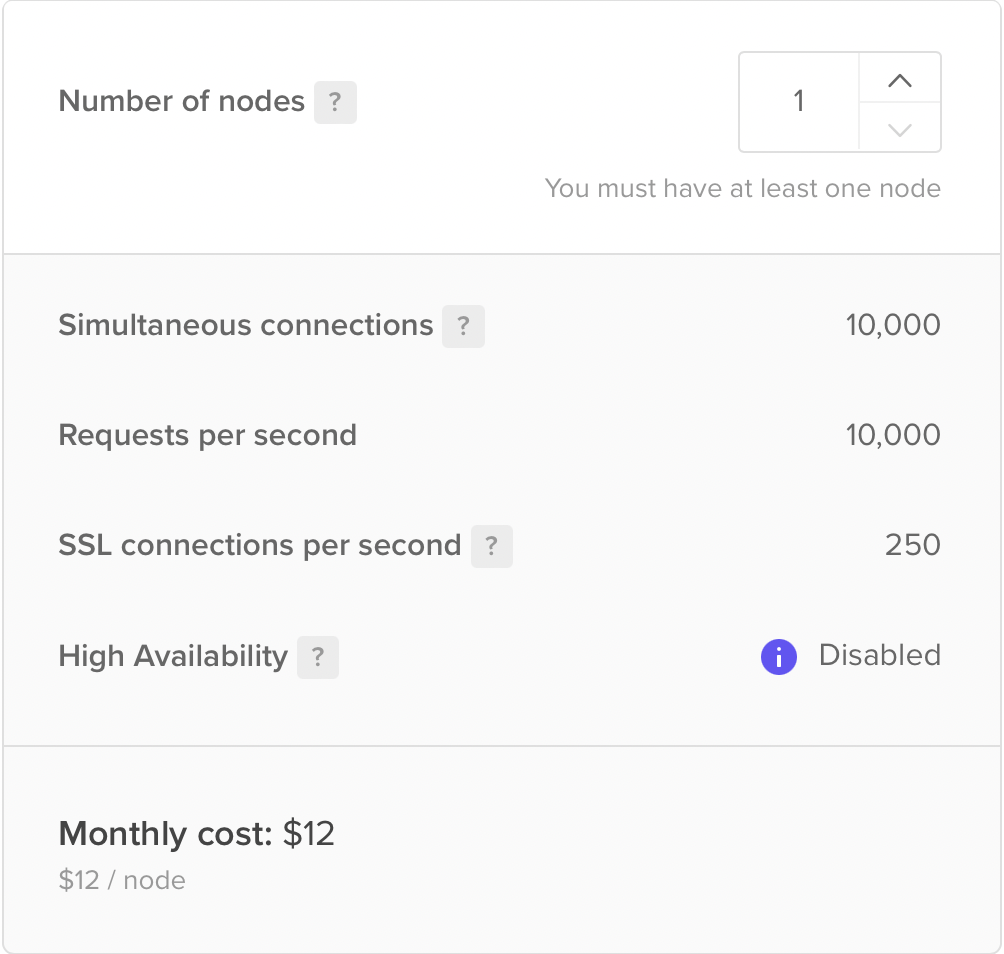1004x954 pixels.
Task: Click the "Disabled" High Availability status
Action: coord(879,656)
